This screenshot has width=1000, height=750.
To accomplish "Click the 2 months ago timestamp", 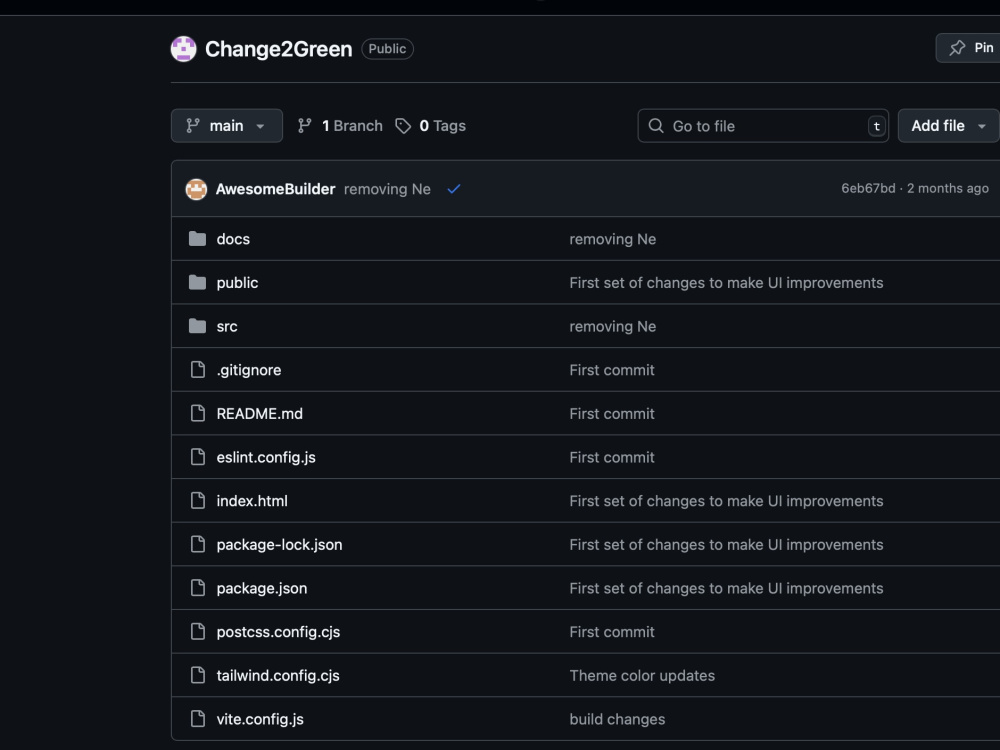I will (948, 188).
